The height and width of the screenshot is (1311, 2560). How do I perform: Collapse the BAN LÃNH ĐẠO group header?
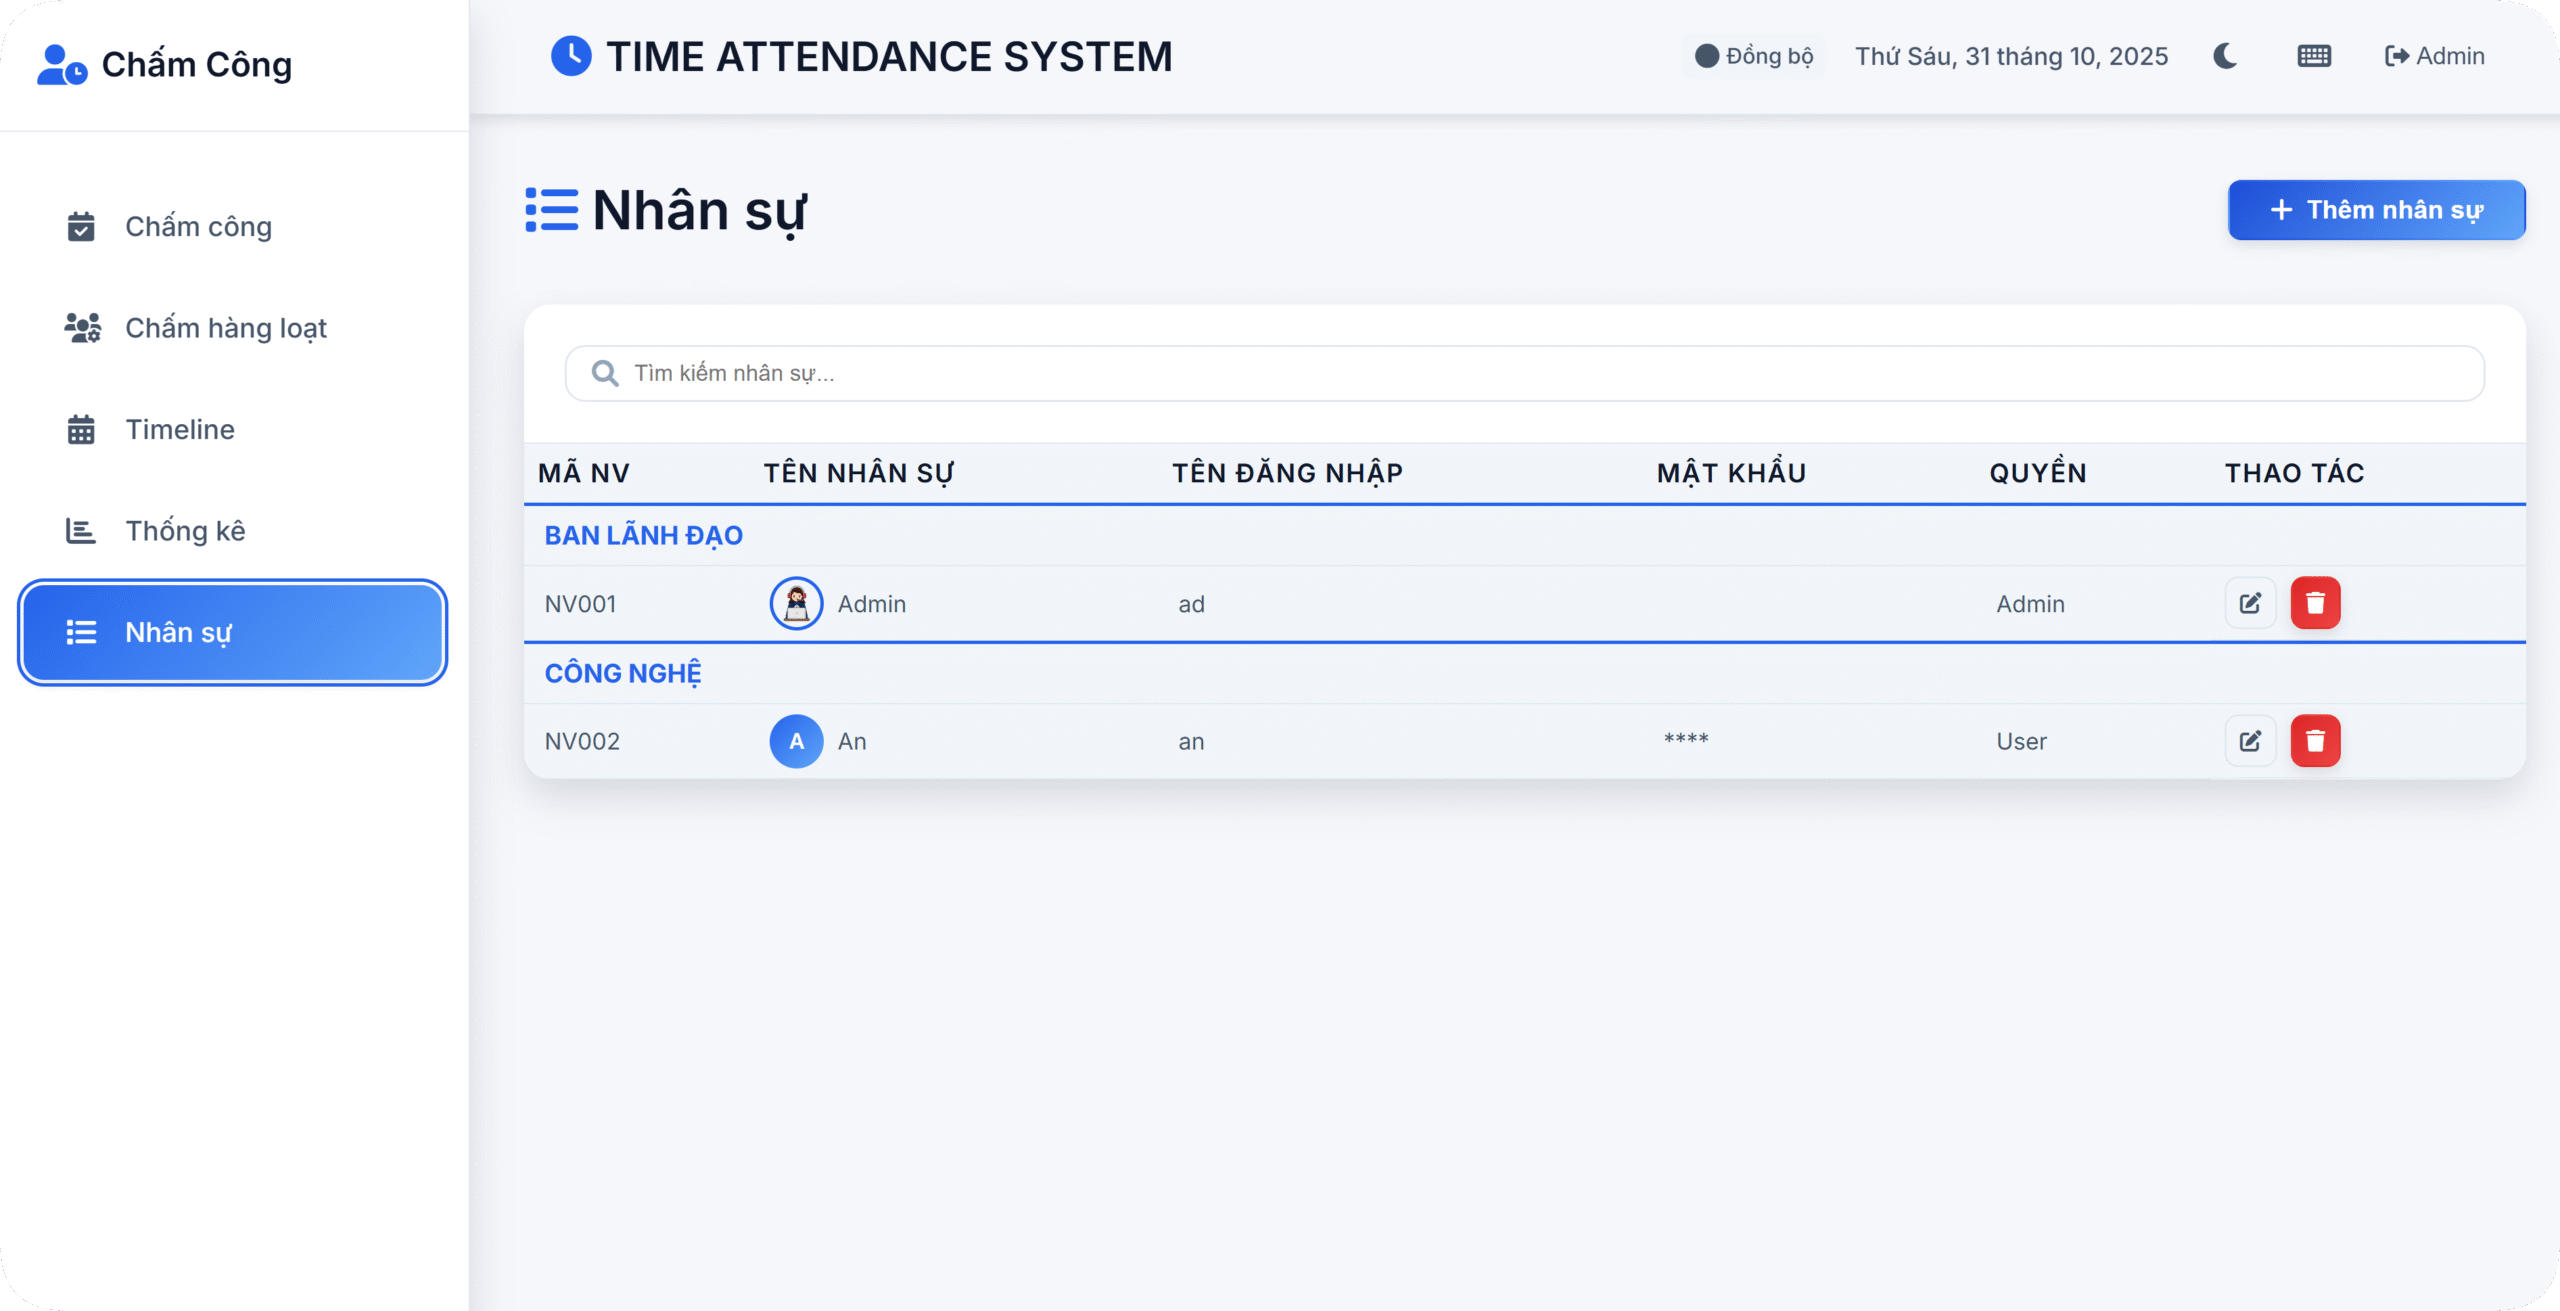[643, 536]
